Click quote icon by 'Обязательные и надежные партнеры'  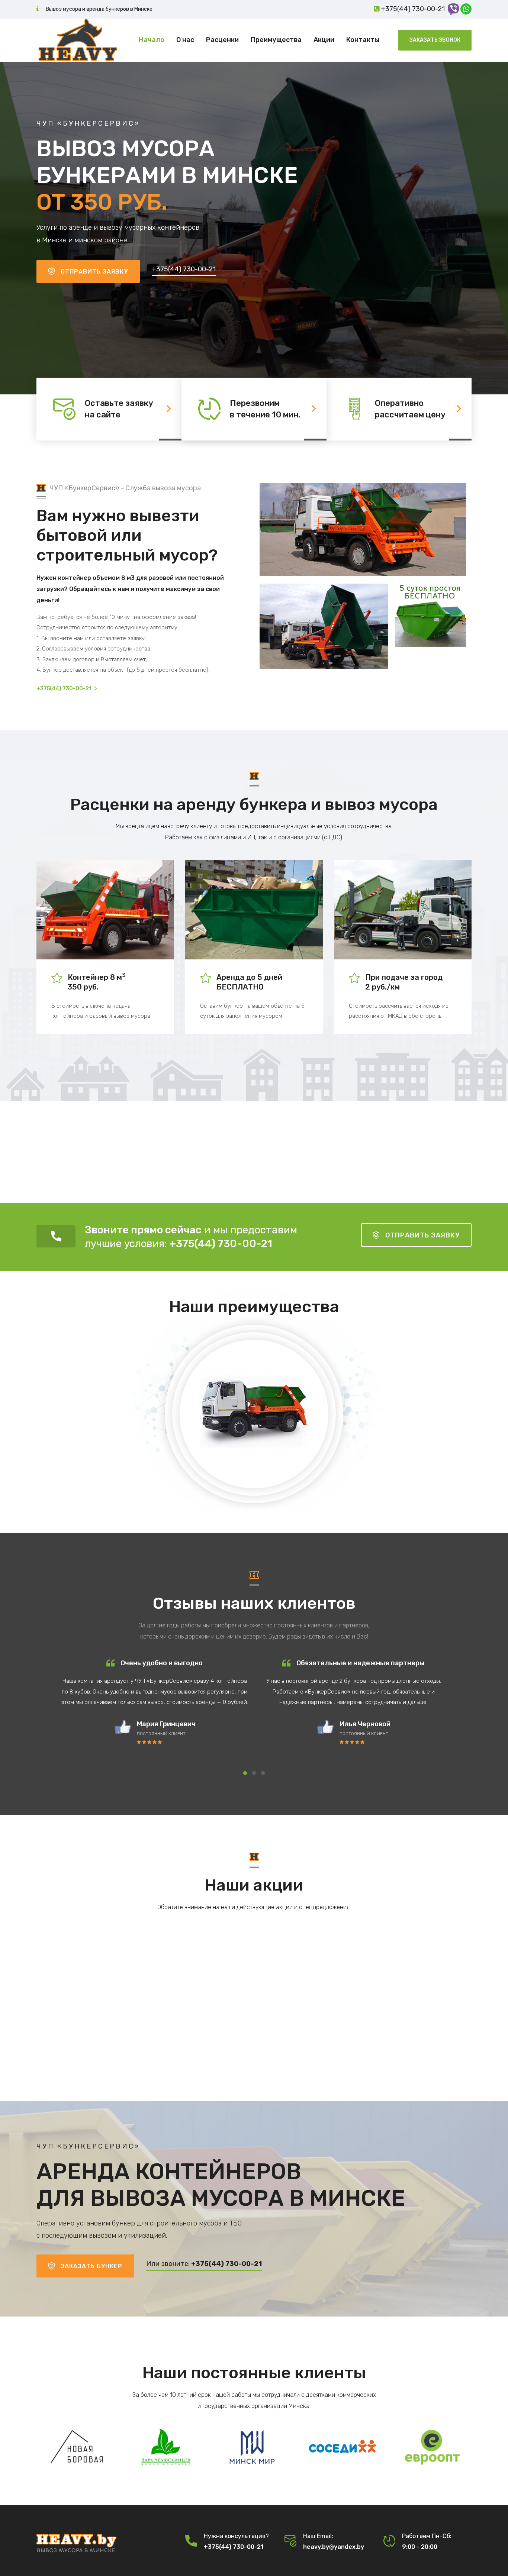(286, 1663)
